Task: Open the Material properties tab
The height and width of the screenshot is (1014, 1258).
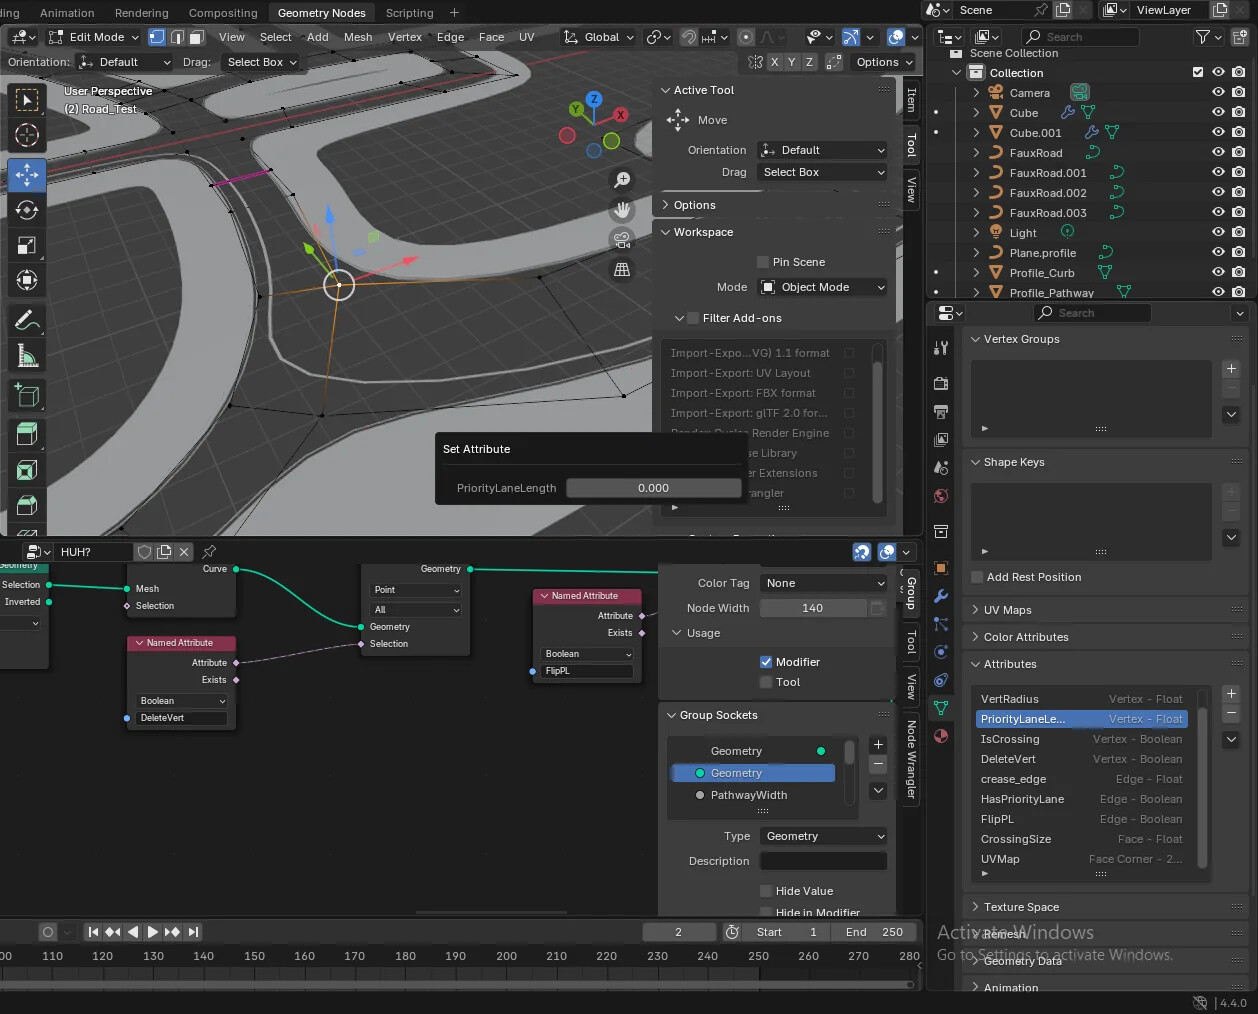Action: pos(940,736)
